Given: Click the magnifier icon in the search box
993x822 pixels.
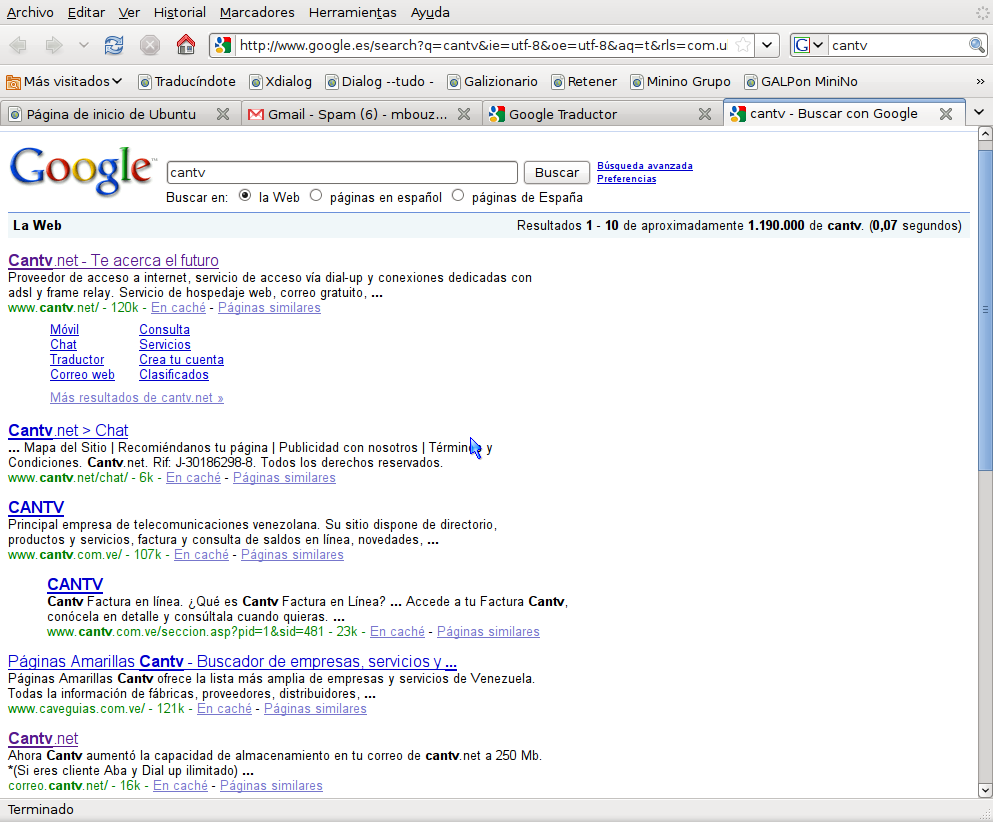Looking at the screenshot, I should (977, 45).
